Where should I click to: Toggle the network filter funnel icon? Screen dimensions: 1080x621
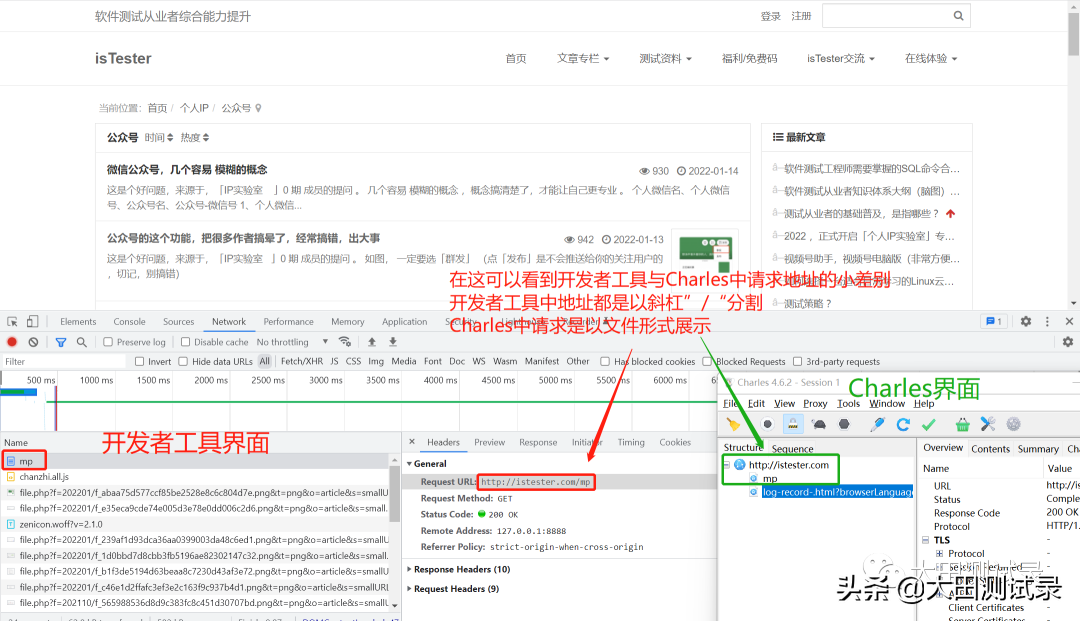[x=60, y=342]
